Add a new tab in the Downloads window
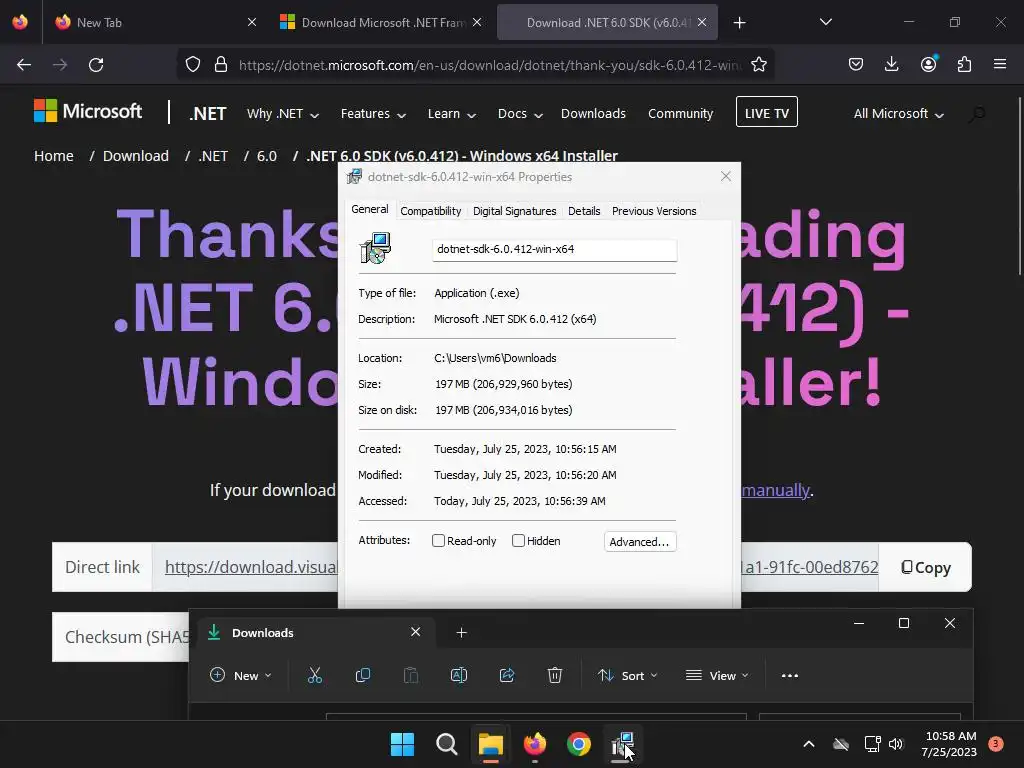This screenshot has width=1024, height=768. [461, 632]
